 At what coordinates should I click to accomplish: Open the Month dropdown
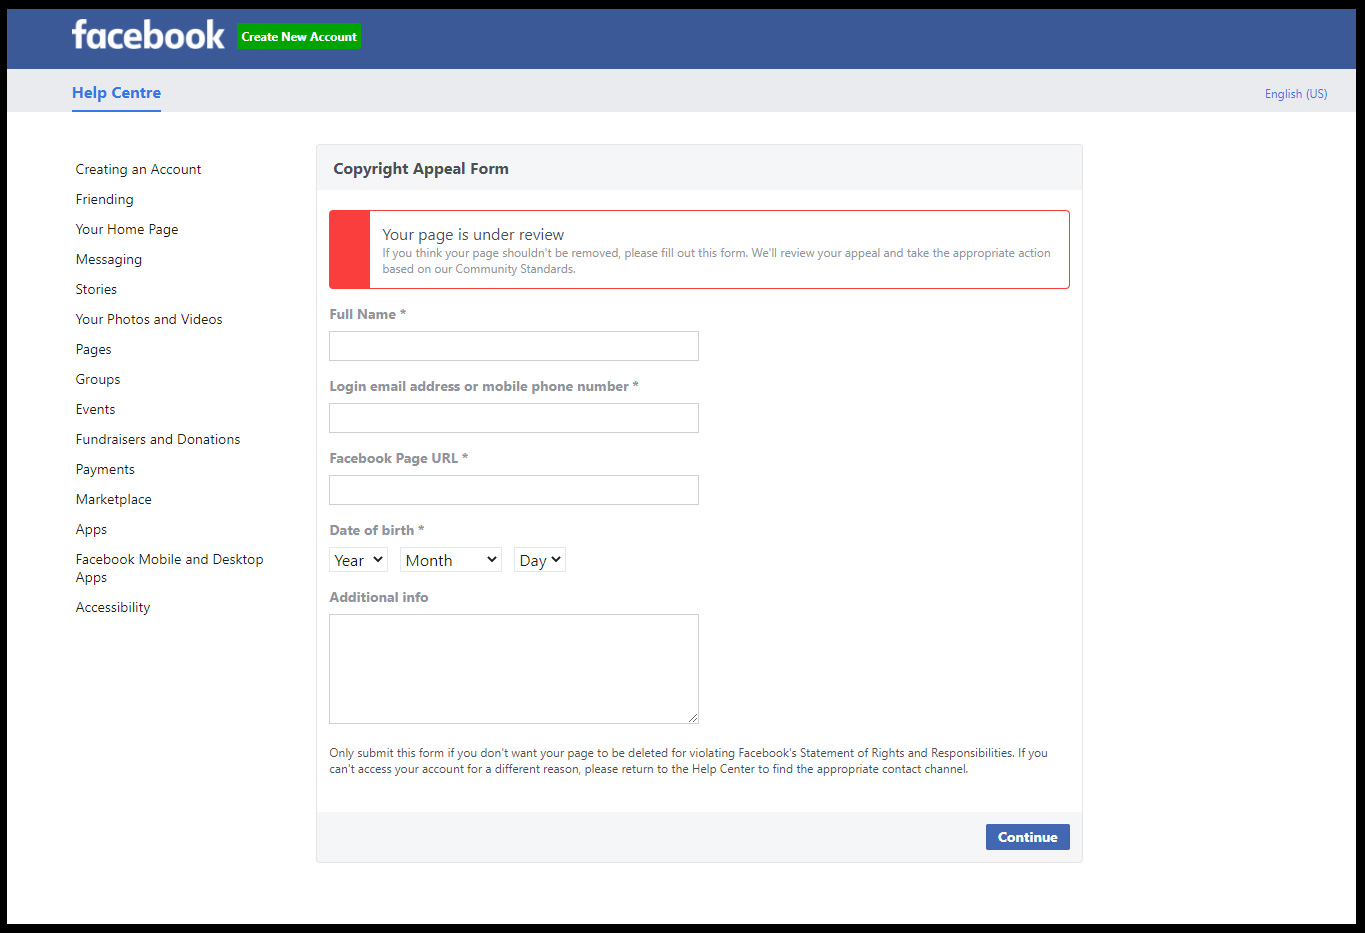point(450,560)
